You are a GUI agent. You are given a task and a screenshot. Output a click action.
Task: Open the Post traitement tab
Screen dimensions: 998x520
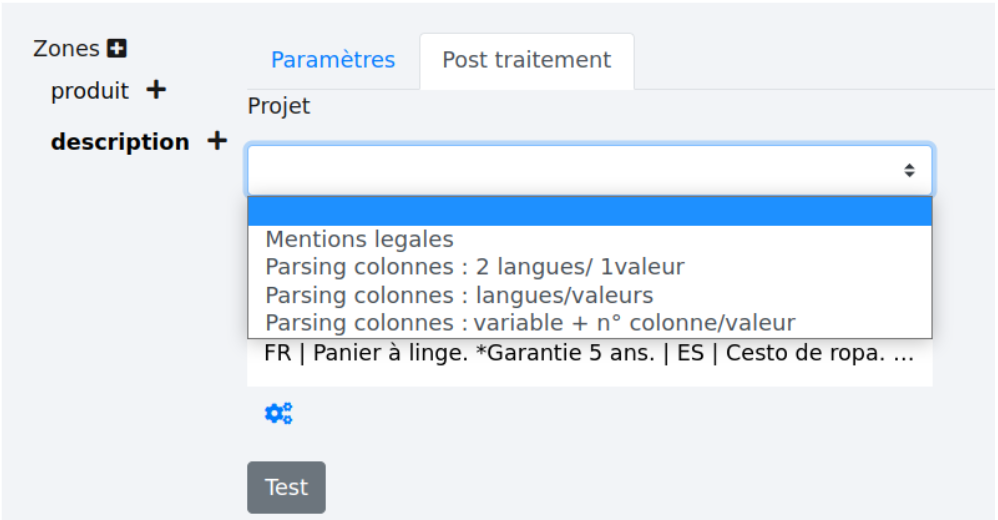(526, 60)
